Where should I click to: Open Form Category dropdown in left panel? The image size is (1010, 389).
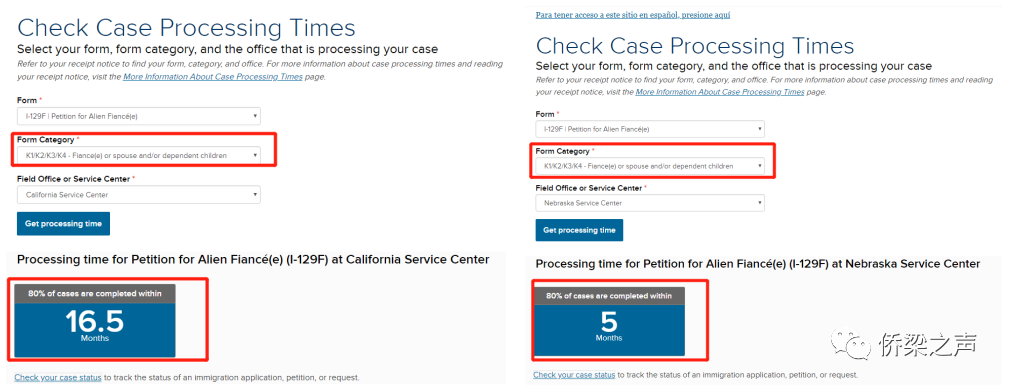coord(138,155)
